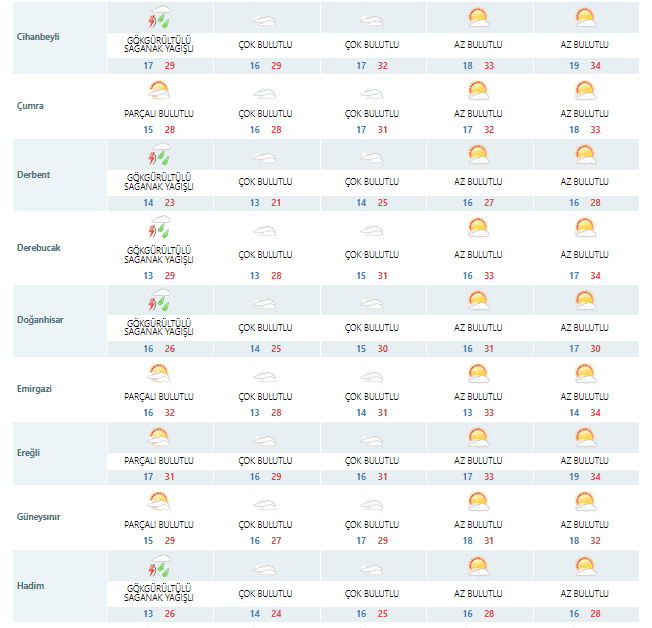Viewport: 652px width, 628px height.
Task: Click Emirgazi's partly cloudy sun icon
Action: (x=159, y=374)
